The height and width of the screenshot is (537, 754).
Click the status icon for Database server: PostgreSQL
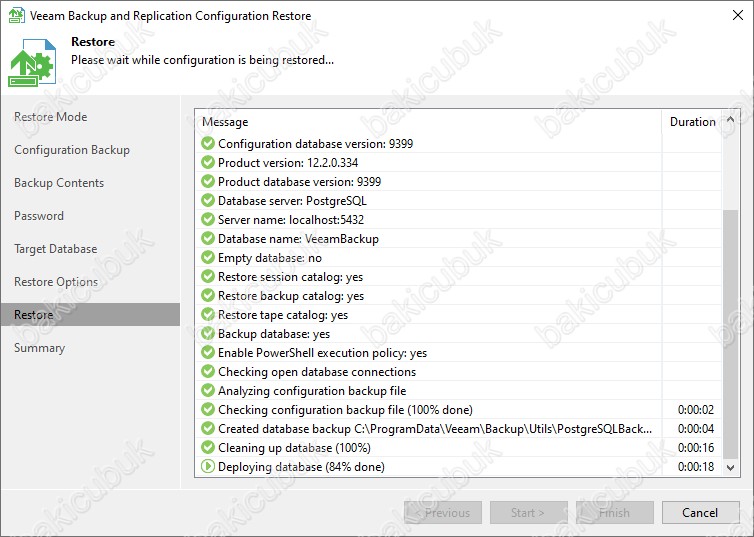coord(208,200)
